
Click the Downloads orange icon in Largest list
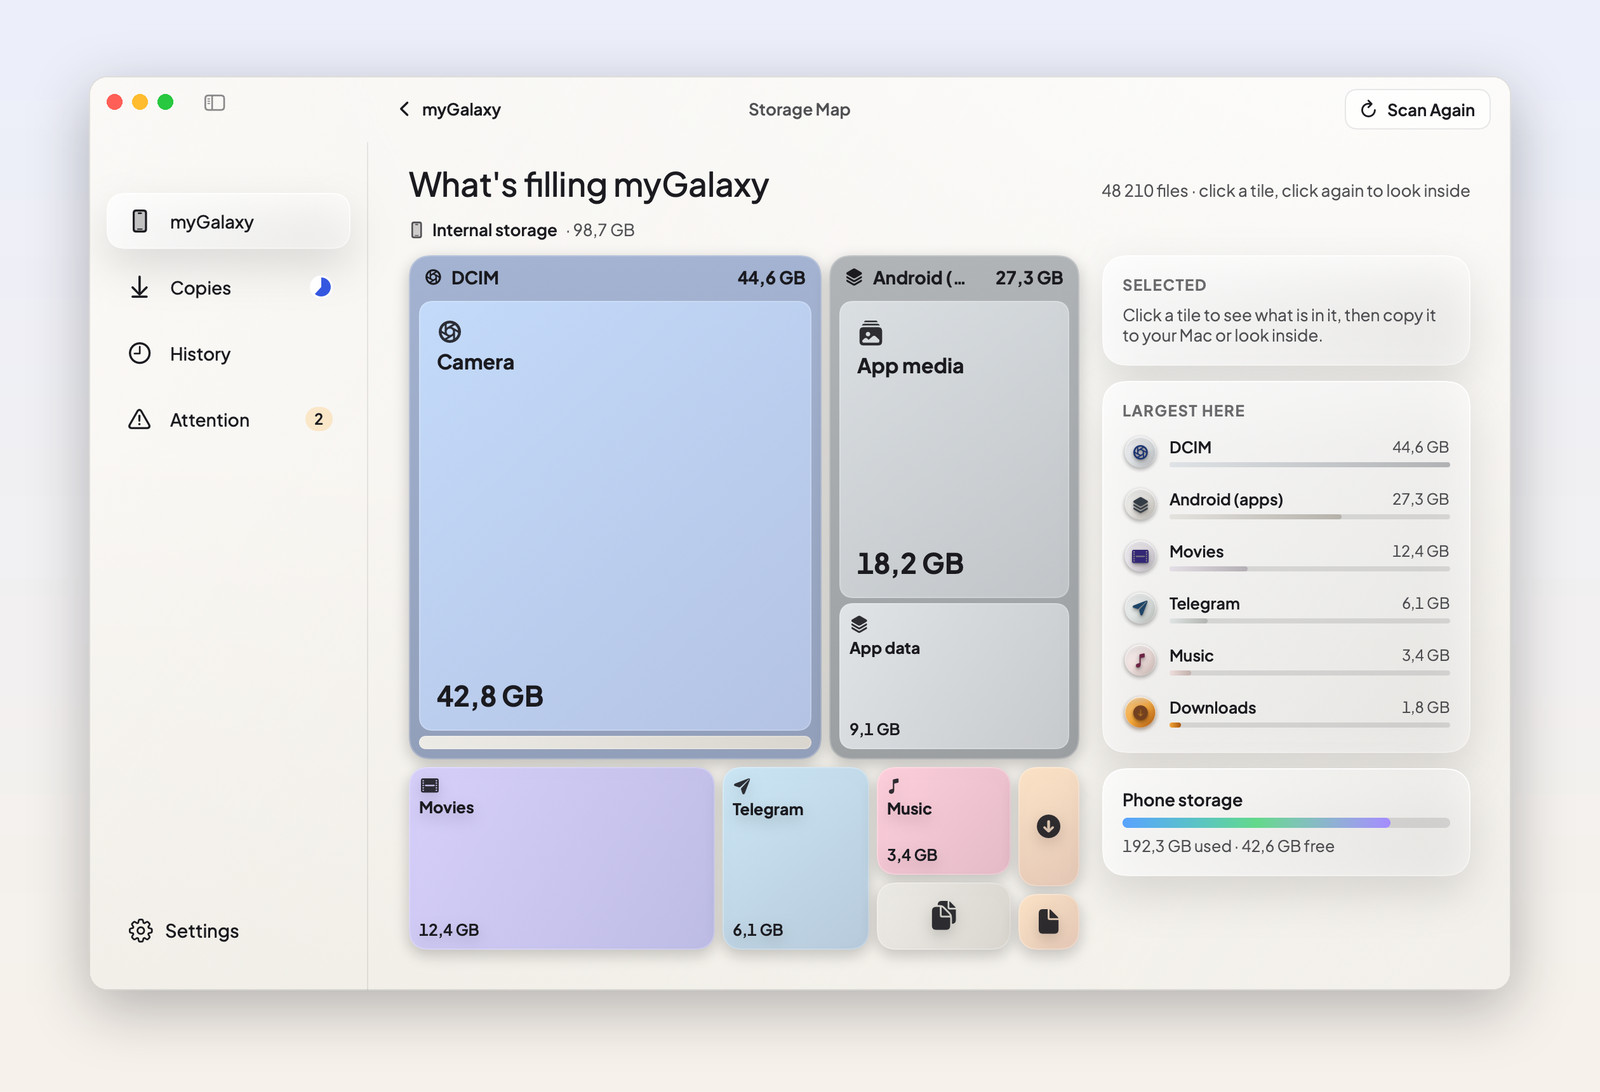1140,713
